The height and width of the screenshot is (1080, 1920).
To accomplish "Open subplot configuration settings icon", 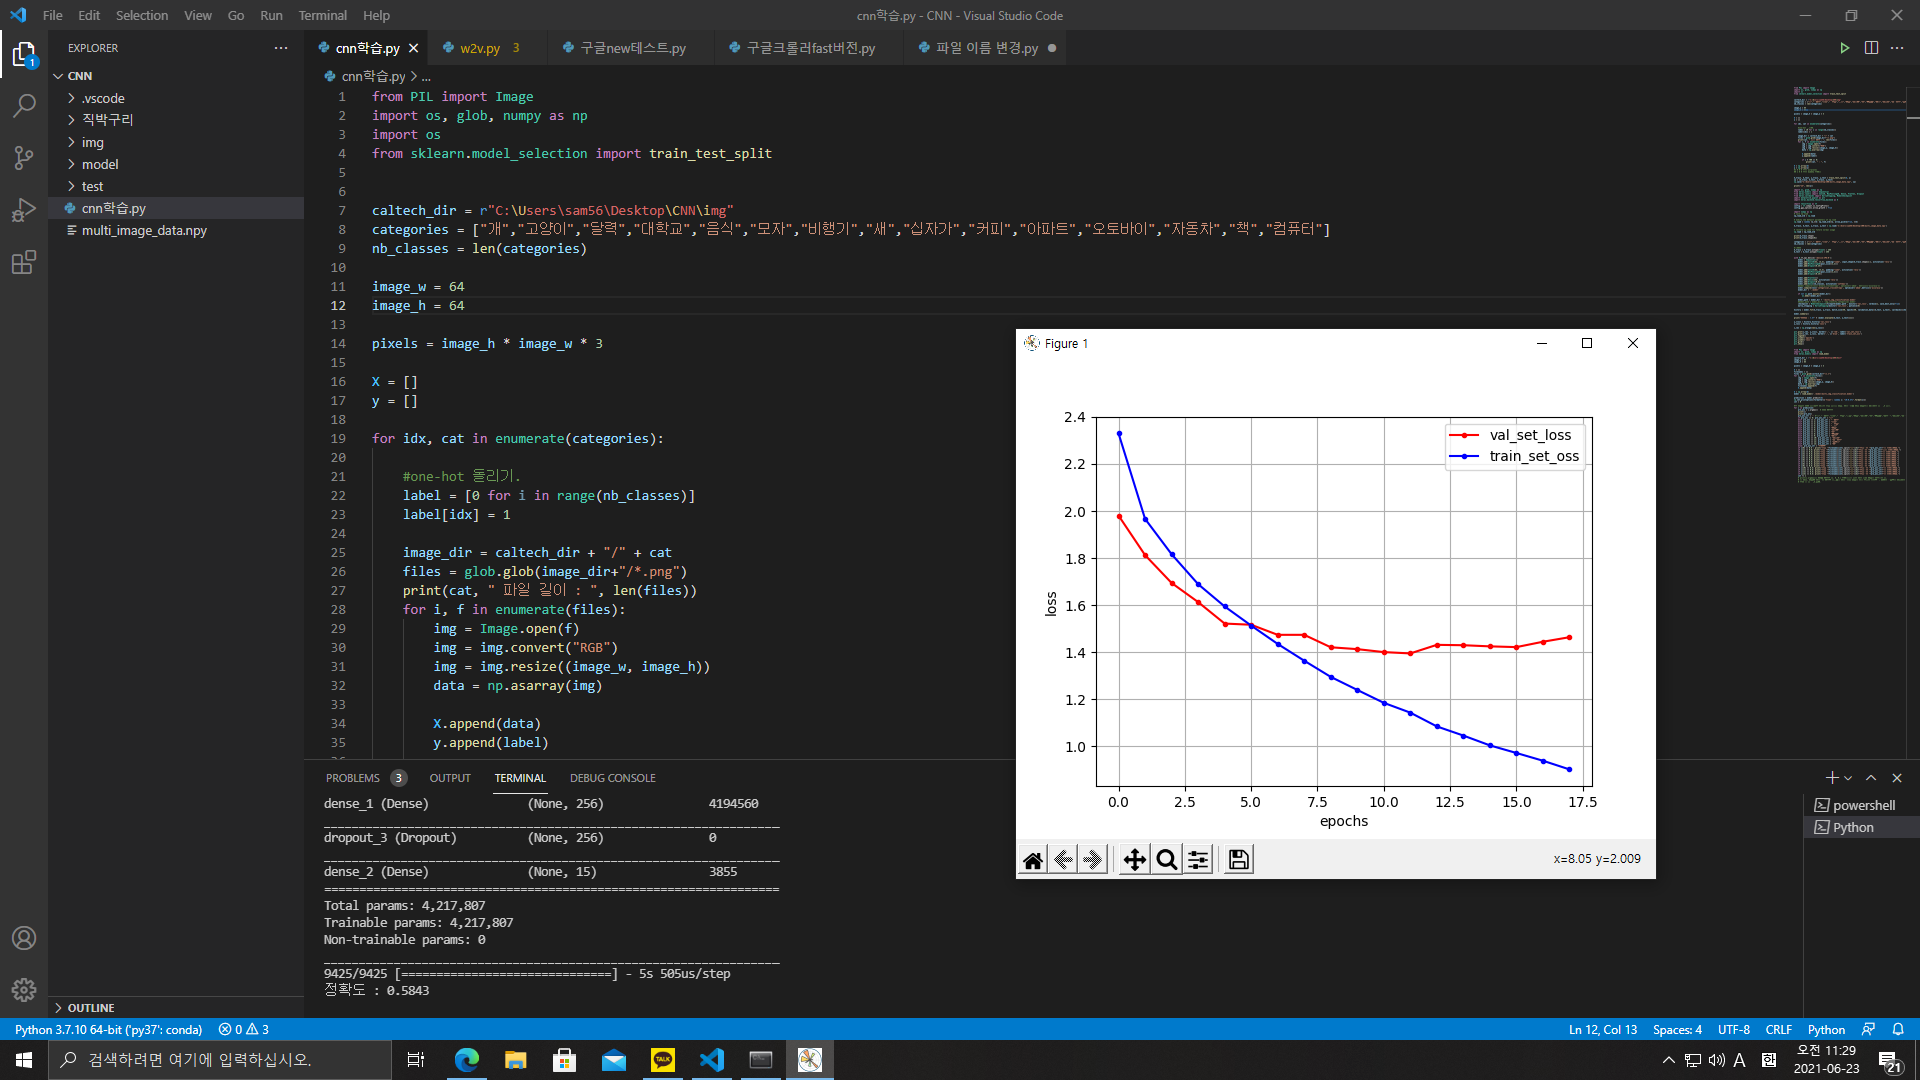I will [x=1199, y=858].
